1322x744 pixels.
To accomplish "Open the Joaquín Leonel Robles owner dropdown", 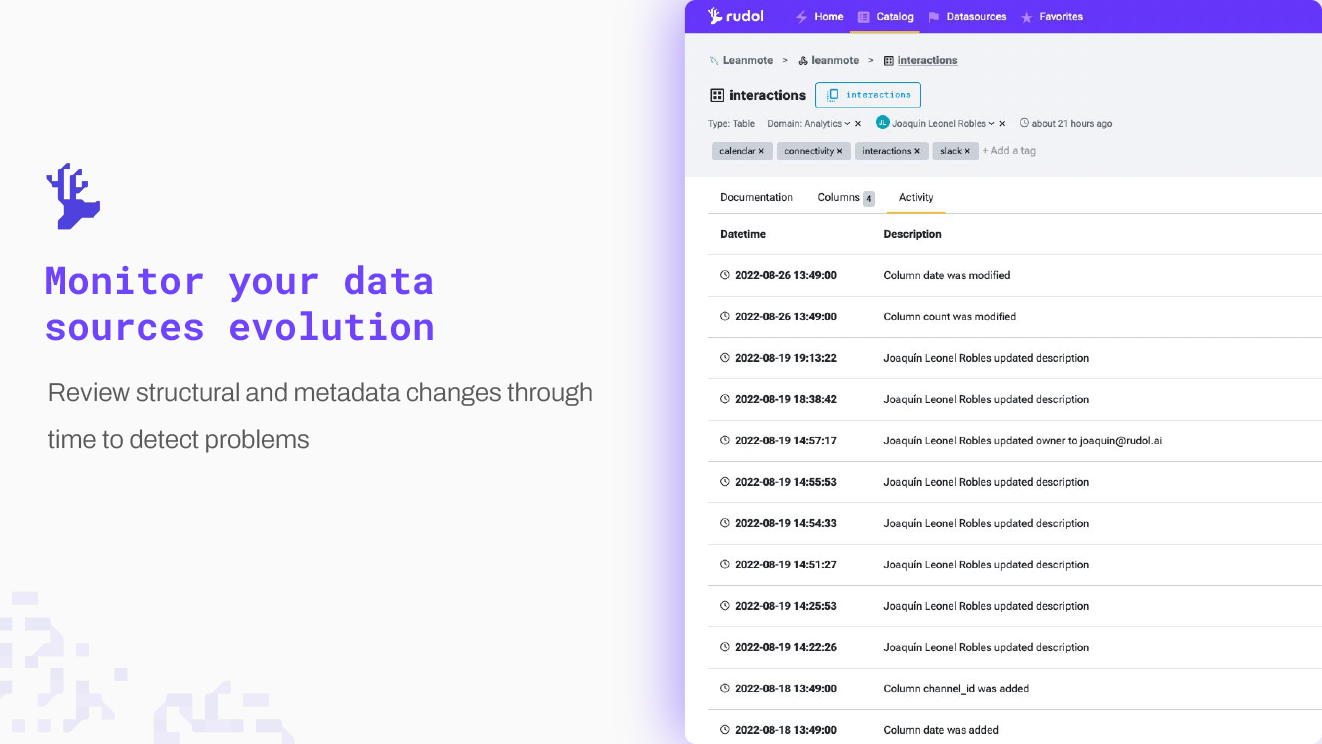I will tap(943, 124).
